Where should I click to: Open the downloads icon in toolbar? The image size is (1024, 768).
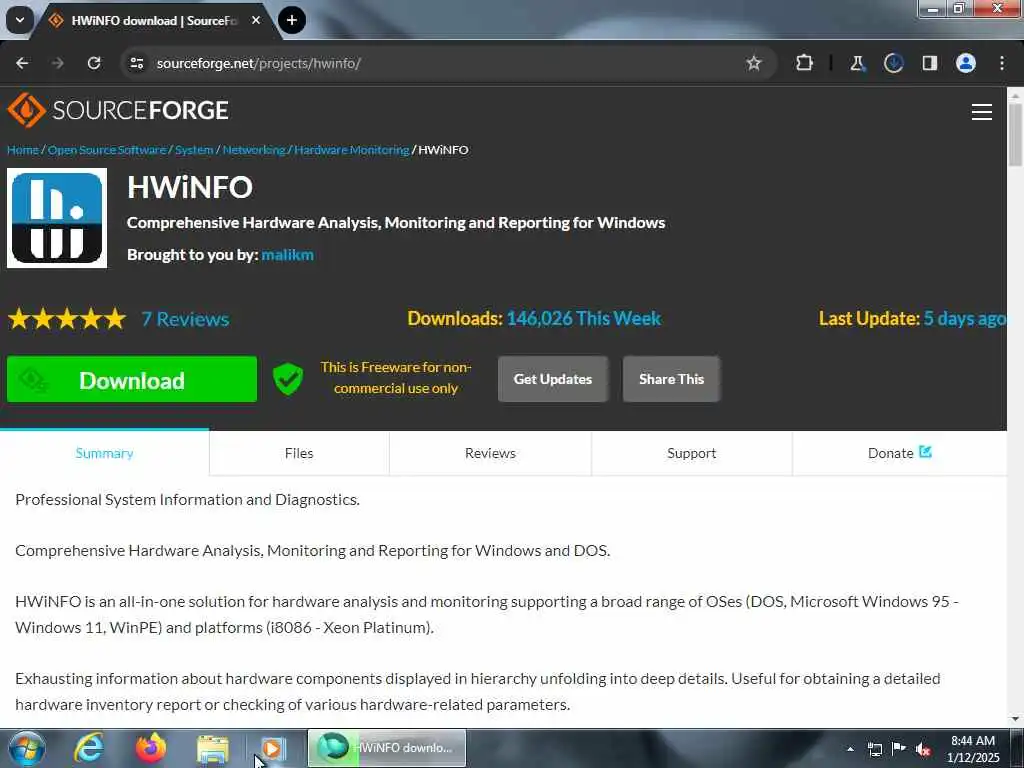click(x=893, y=63)
